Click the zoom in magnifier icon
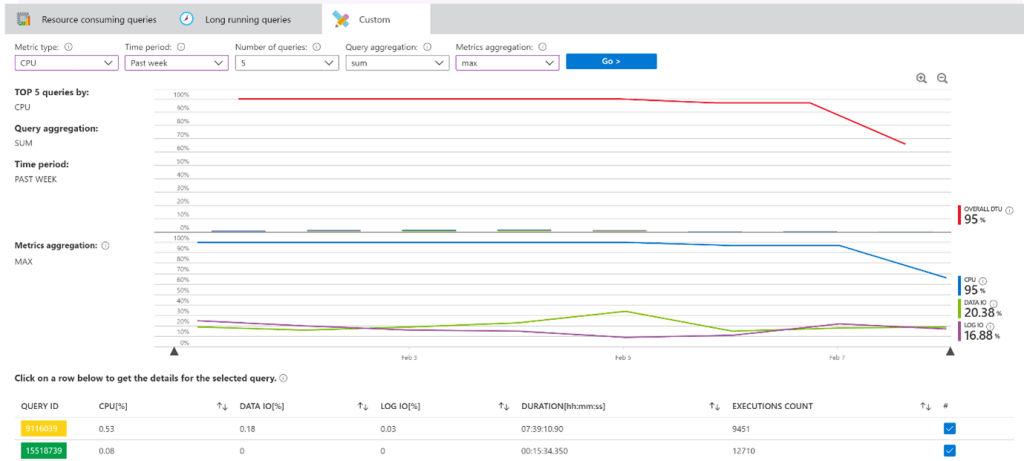The image size is (1024, 461). tap(921, 78)
